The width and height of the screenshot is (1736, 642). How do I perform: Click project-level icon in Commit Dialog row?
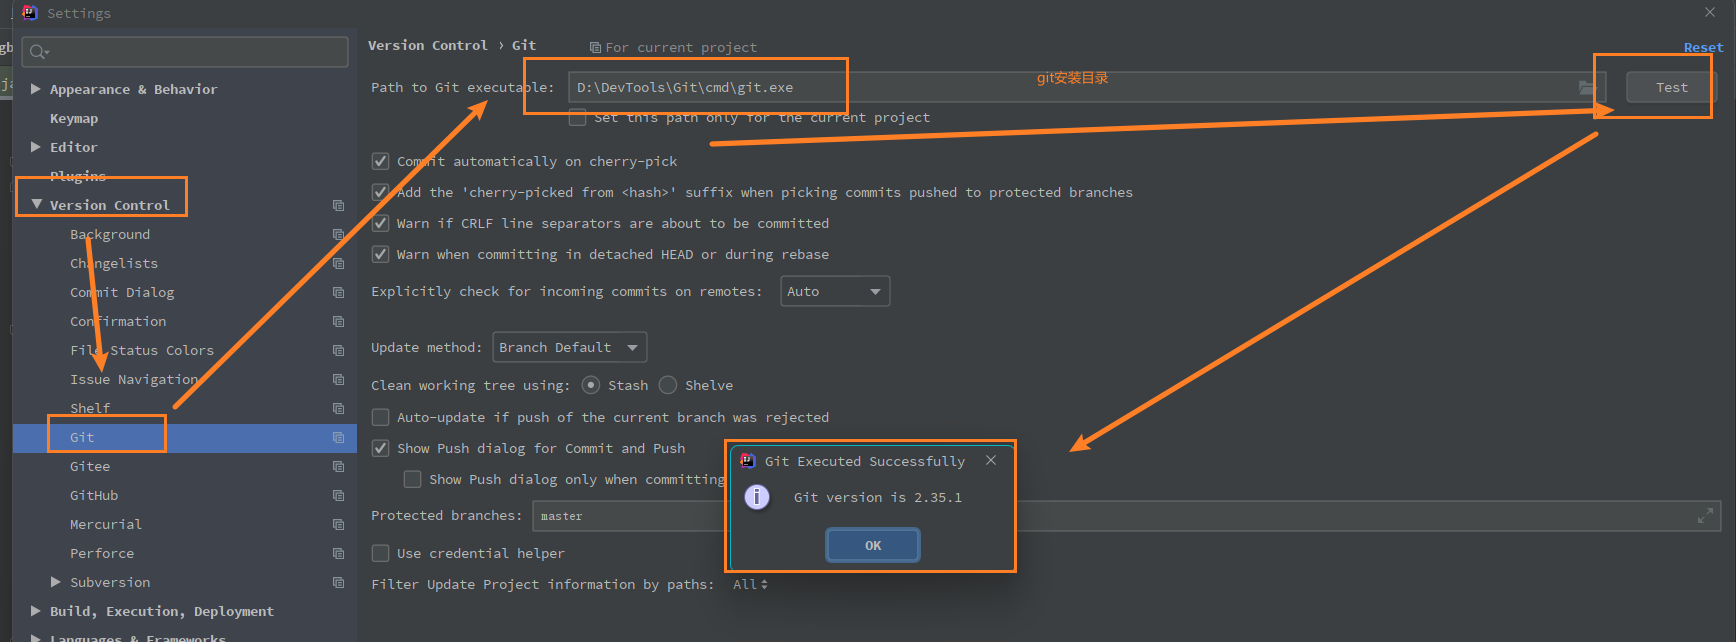[x=338, y=292]
